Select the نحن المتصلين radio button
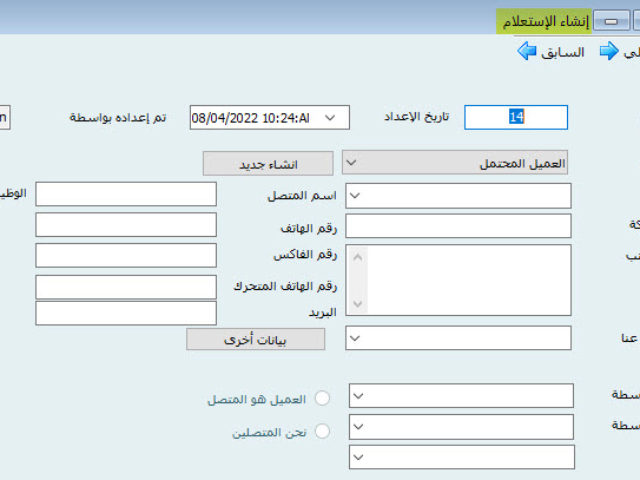640x480 pixels. (x=322, y=432)
